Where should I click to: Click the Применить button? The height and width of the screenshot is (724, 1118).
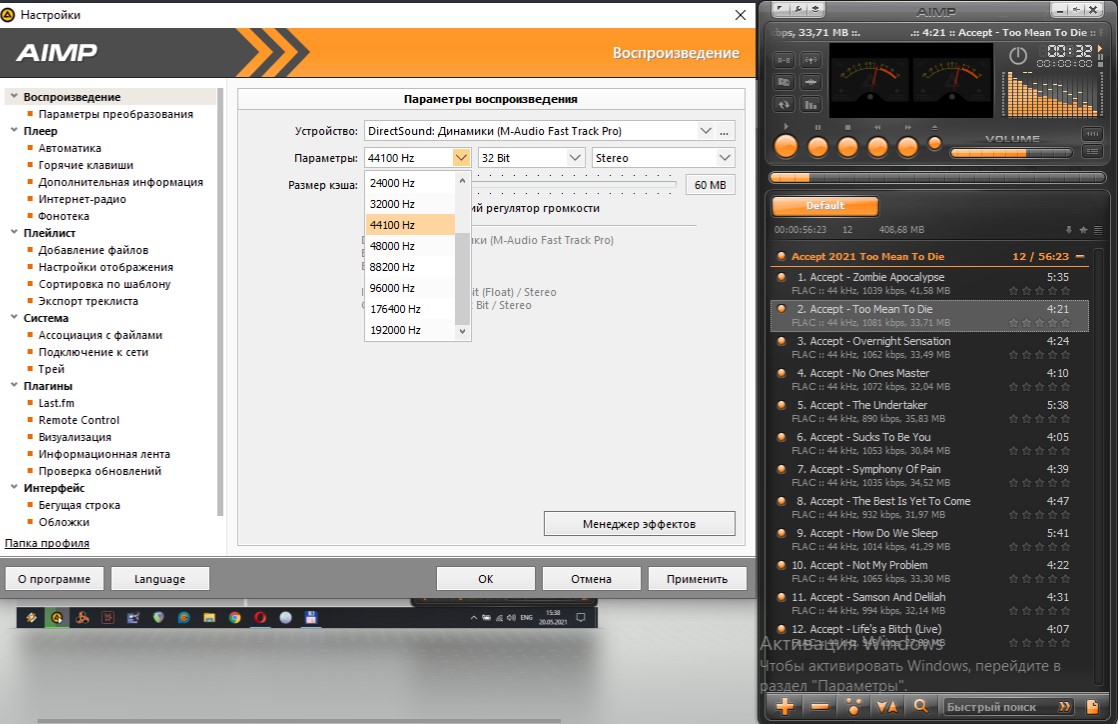pyautogui.click(x=697, y=578)
